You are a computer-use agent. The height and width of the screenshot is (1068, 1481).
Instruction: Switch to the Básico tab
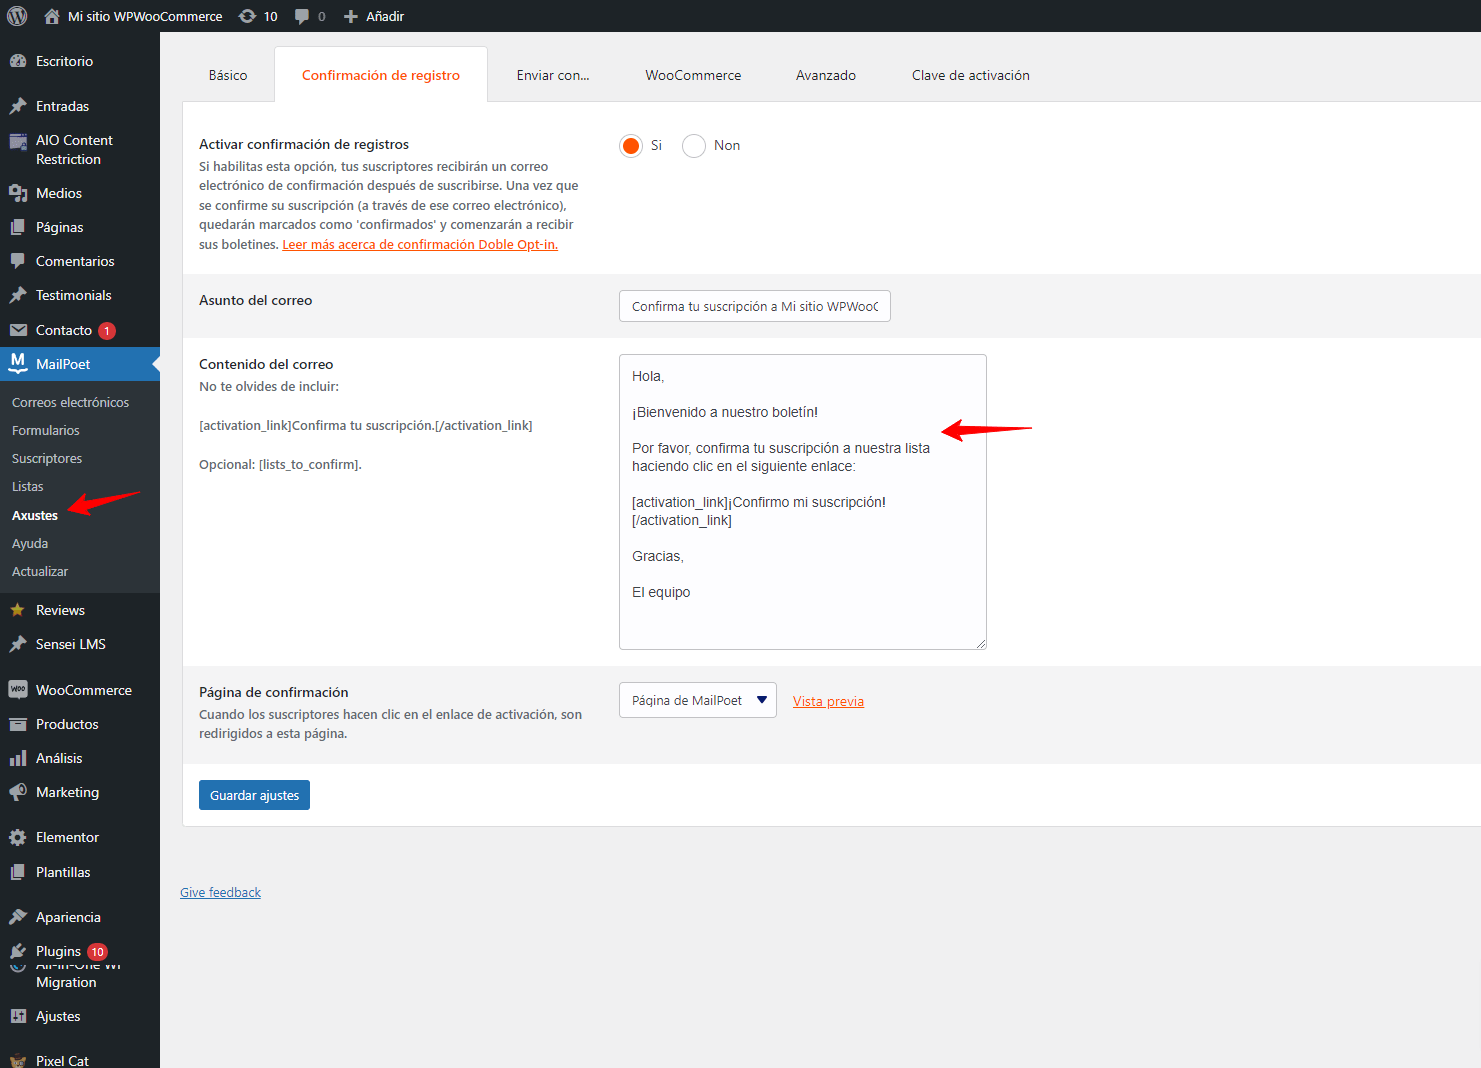(x=228, y=75)
